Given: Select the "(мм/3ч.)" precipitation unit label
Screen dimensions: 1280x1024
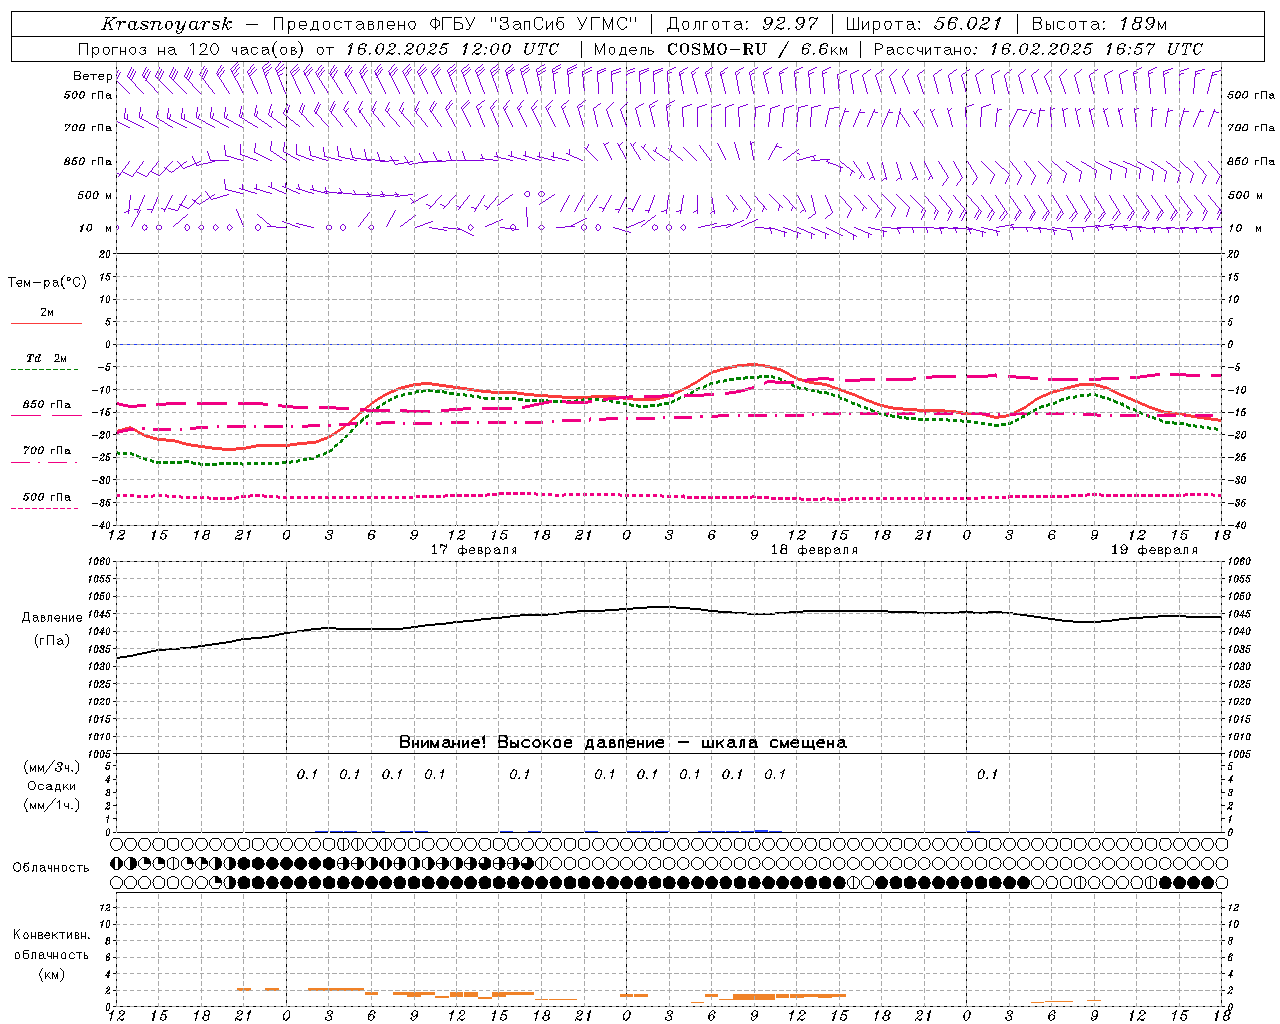Looking at the screenshot, I should point(52,767).
